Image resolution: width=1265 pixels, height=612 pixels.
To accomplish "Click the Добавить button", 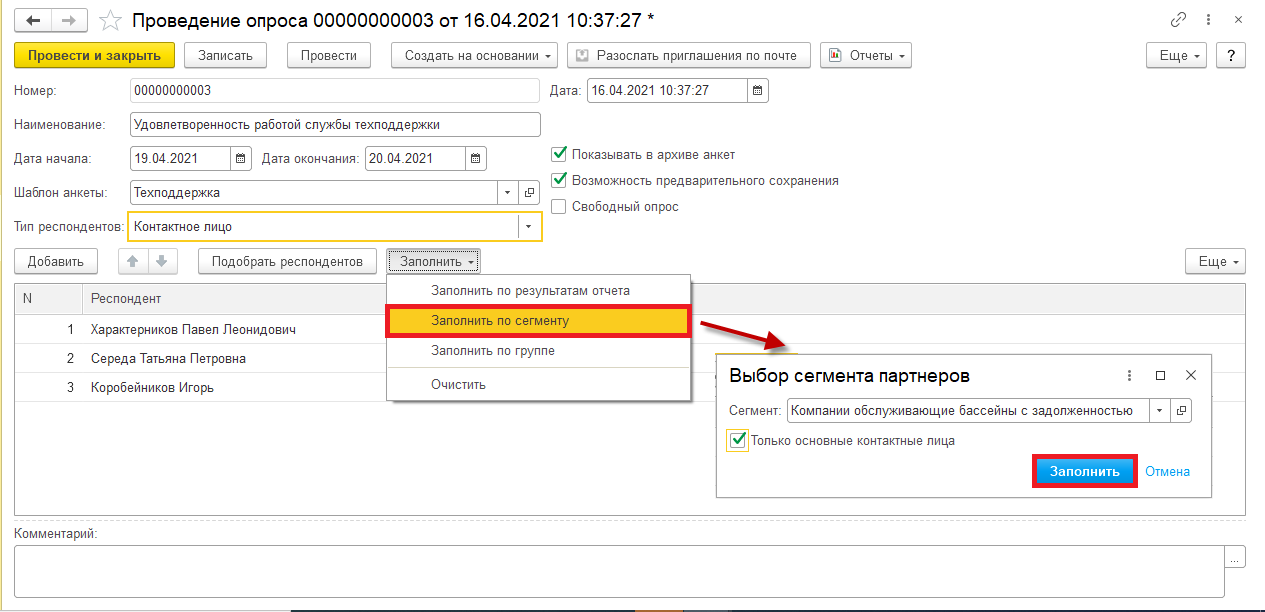I will point(56,261).
